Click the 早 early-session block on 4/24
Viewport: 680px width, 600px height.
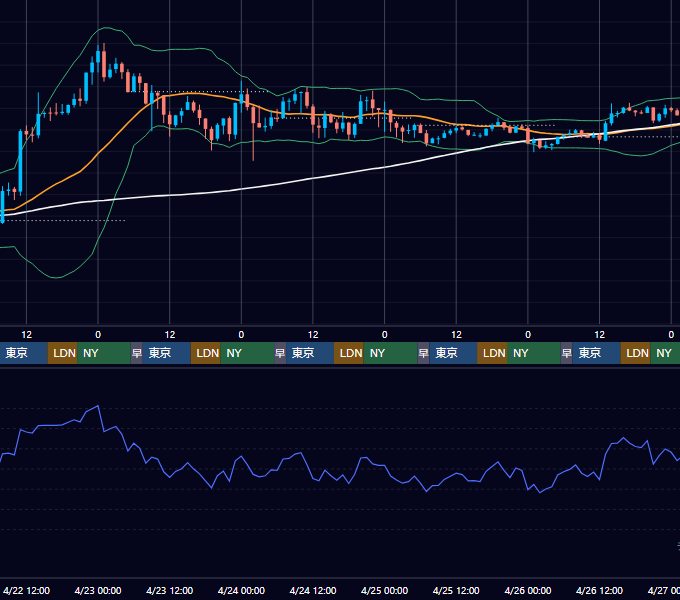point(280,353)
